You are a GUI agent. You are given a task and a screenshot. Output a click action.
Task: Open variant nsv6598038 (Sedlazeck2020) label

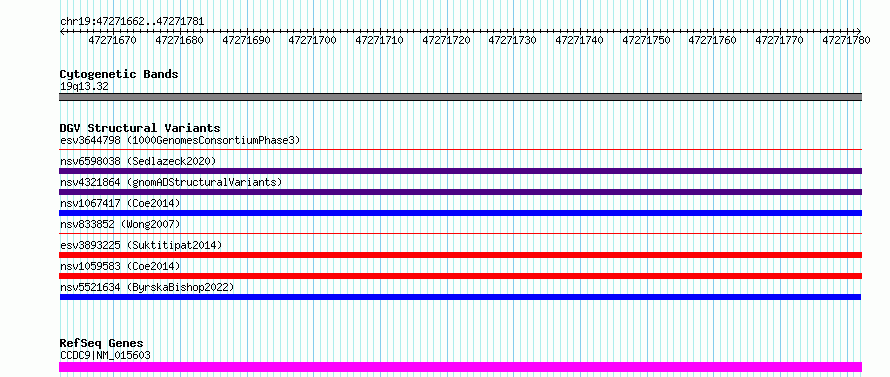click(138, 161)
